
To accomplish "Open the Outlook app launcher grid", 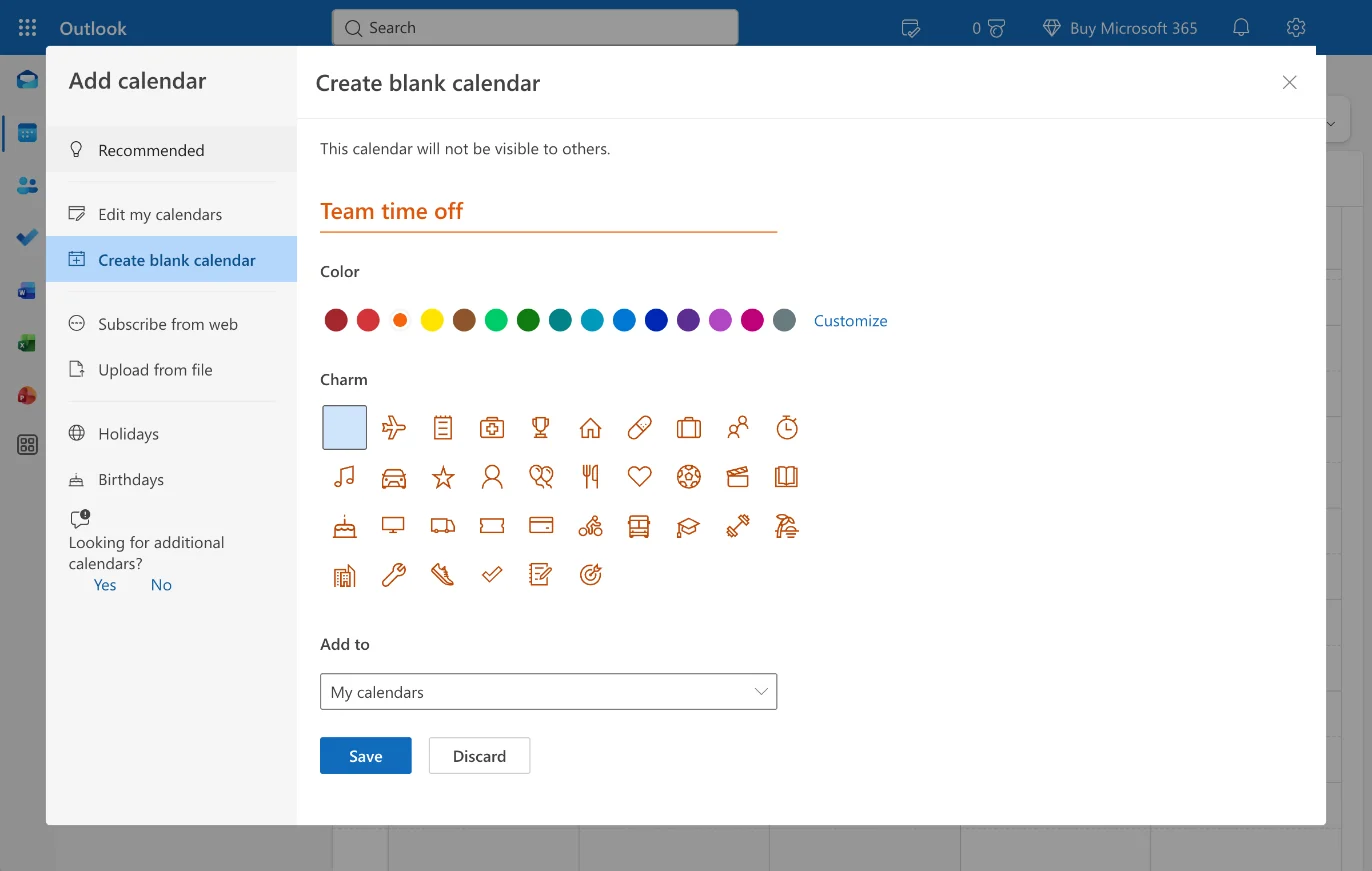I will pos(27,28).
